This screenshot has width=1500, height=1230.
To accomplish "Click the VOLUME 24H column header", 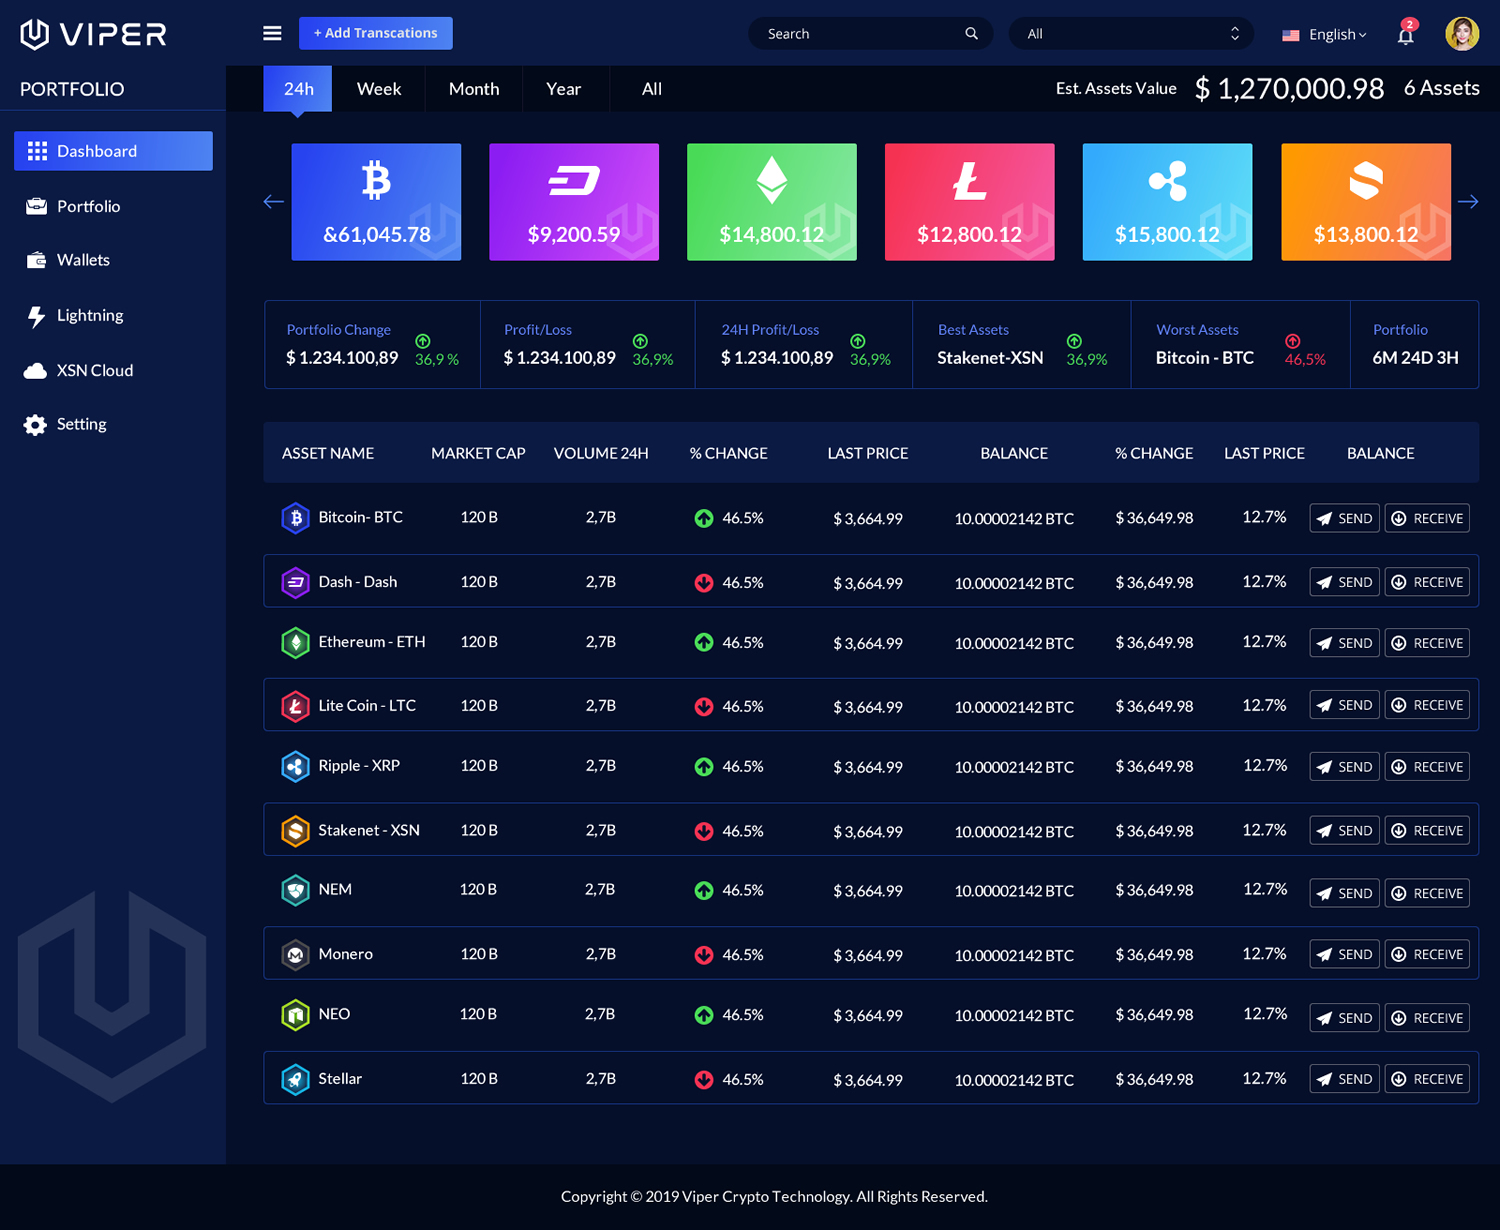I will (601, 453).
